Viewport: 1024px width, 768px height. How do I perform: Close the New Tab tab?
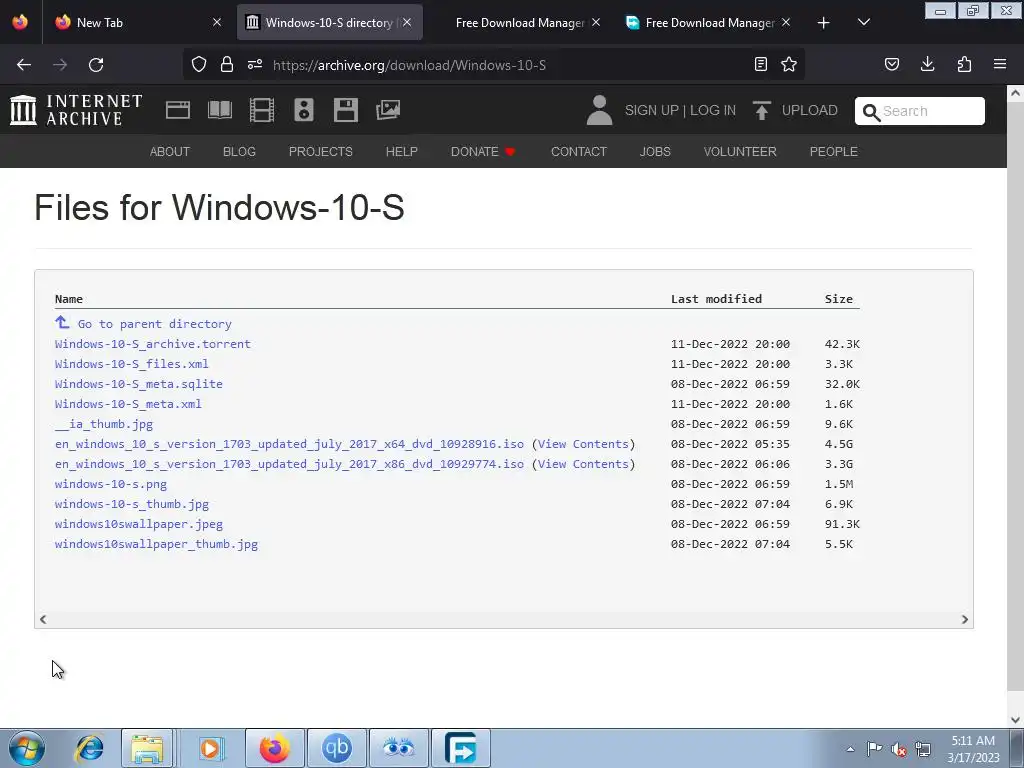click(217, 22)
